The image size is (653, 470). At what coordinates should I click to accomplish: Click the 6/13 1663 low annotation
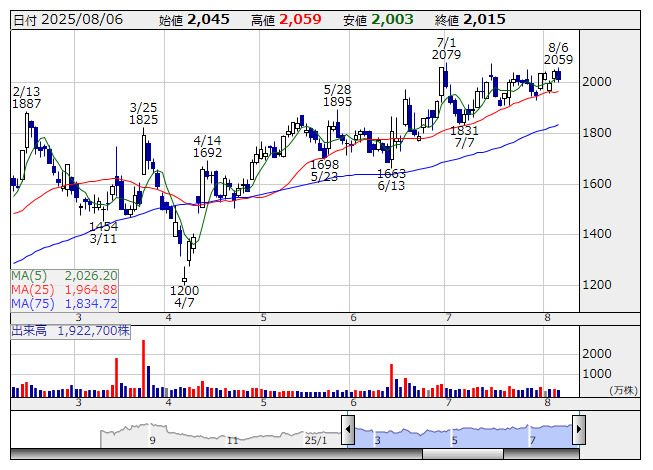[391, 179]
